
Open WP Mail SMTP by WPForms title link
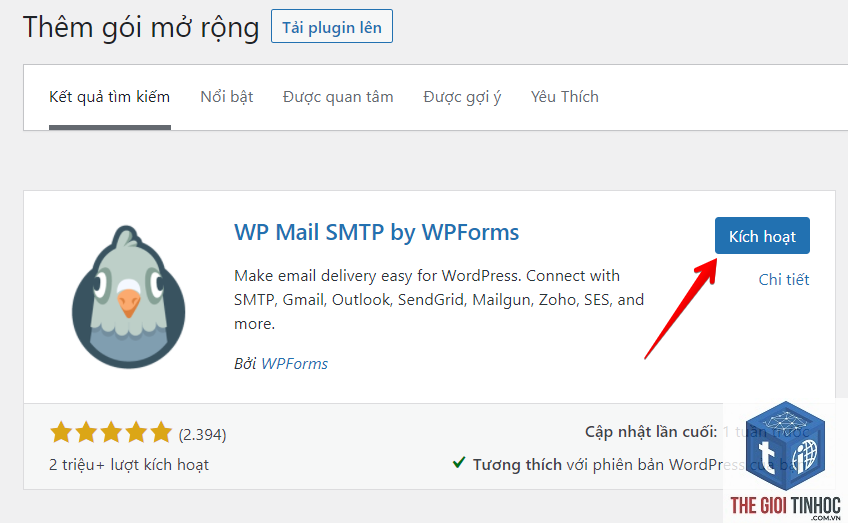tap(376, 233)
